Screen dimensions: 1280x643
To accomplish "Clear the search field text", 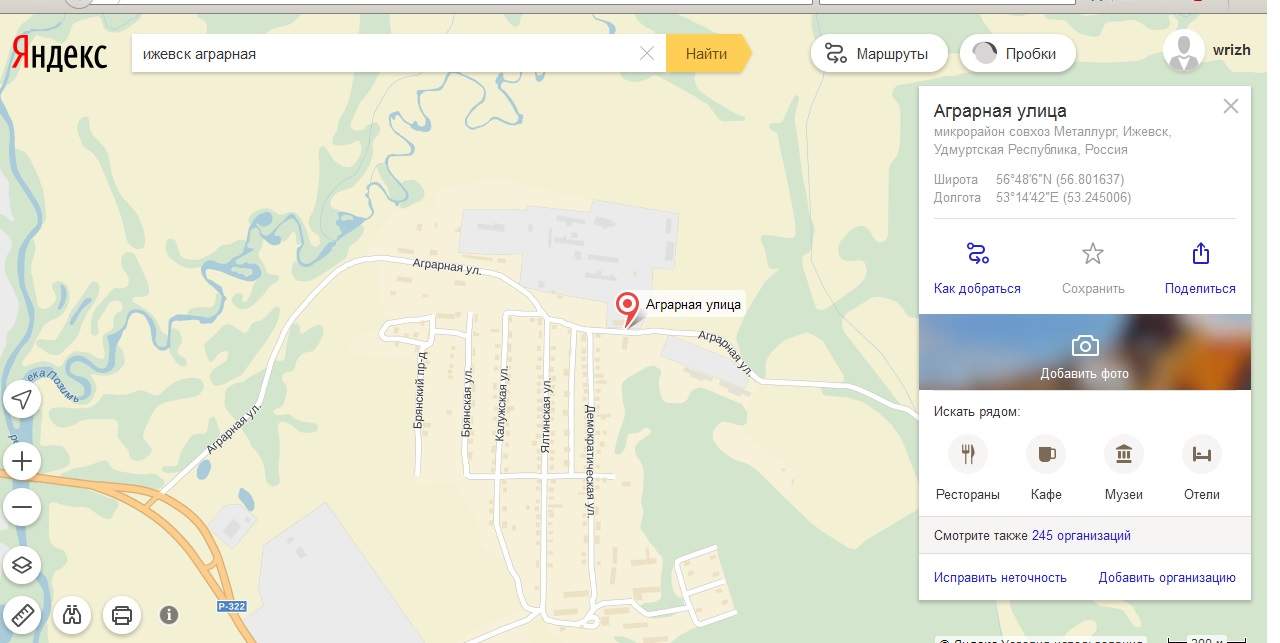I will 647,54.
